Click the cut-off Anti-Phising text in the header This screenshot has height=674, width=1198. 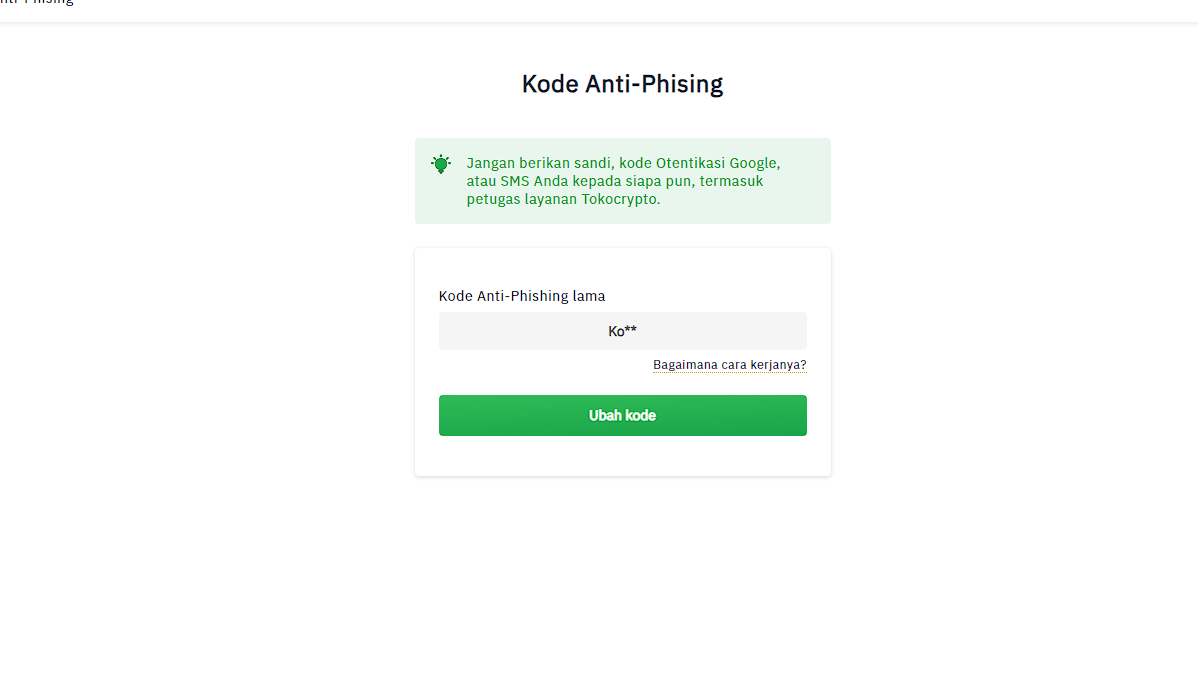(37, 3)
